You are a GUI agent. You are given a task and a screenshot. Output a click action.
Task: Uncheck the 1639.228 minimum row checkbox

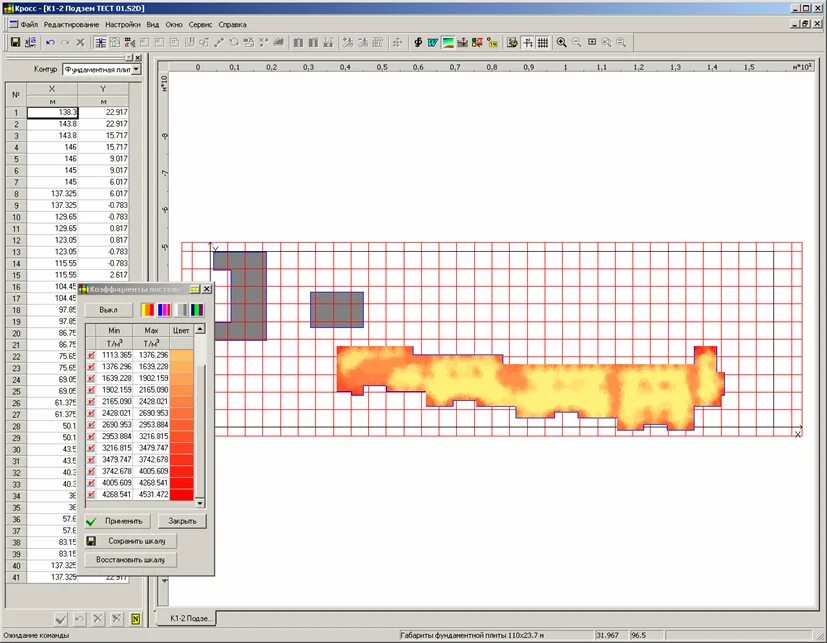tap(91, 378)
